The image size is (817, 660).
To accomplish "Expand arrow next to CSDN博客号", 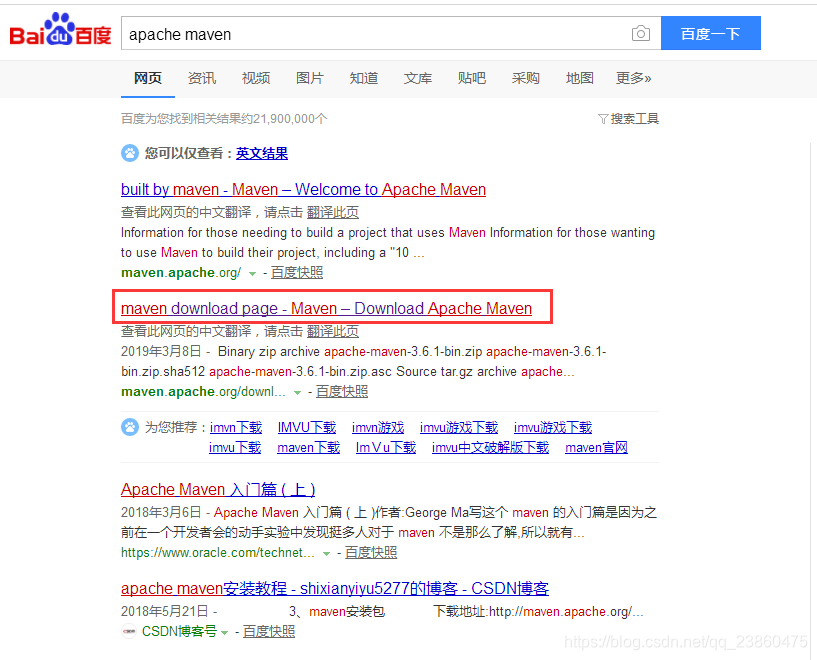I will coord(225,632).
